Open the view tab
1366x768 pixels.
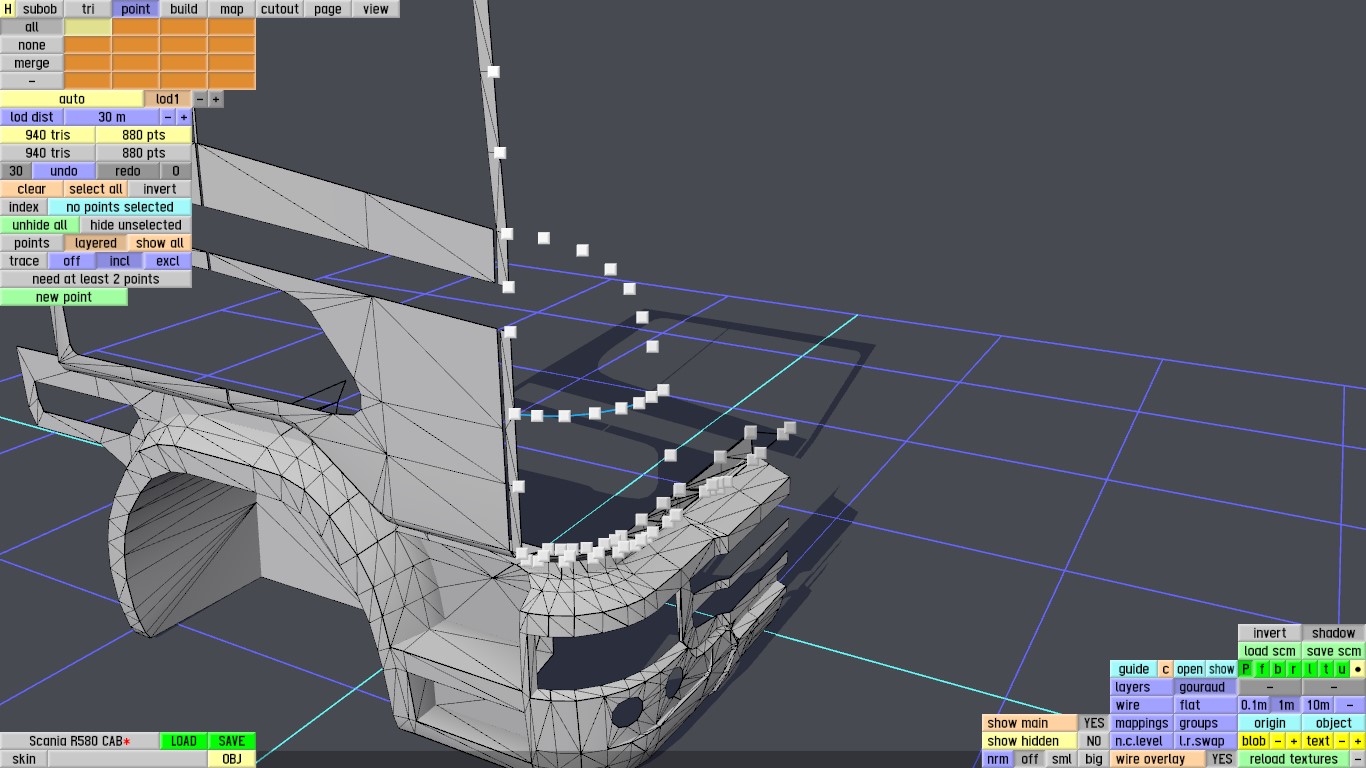pyautogui.click(x=376, y=9)
